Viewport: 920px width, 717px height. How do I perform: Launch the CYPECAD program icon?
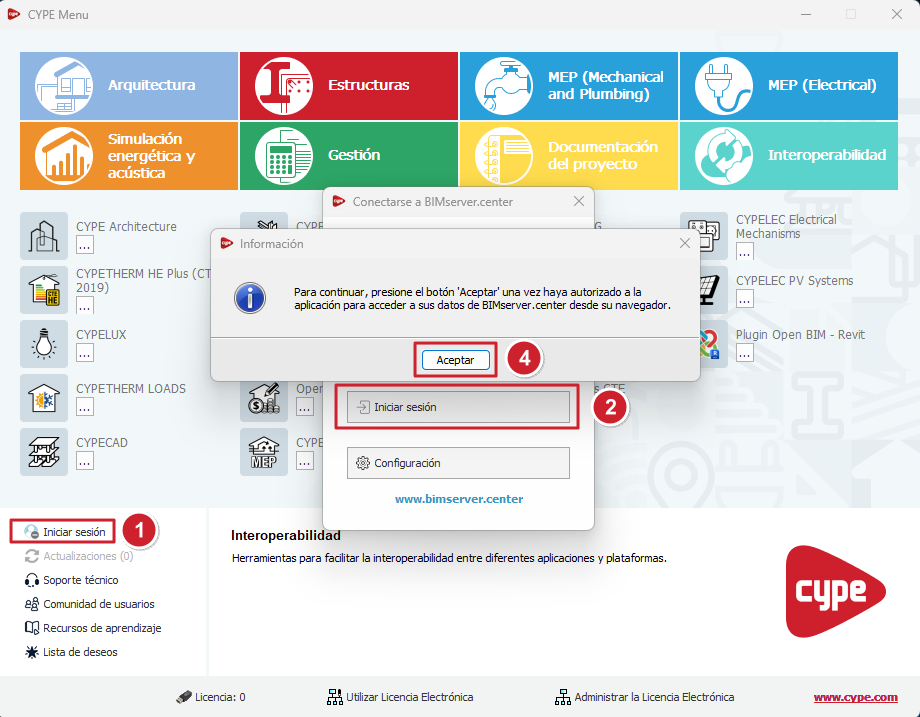tap(44, 452)
